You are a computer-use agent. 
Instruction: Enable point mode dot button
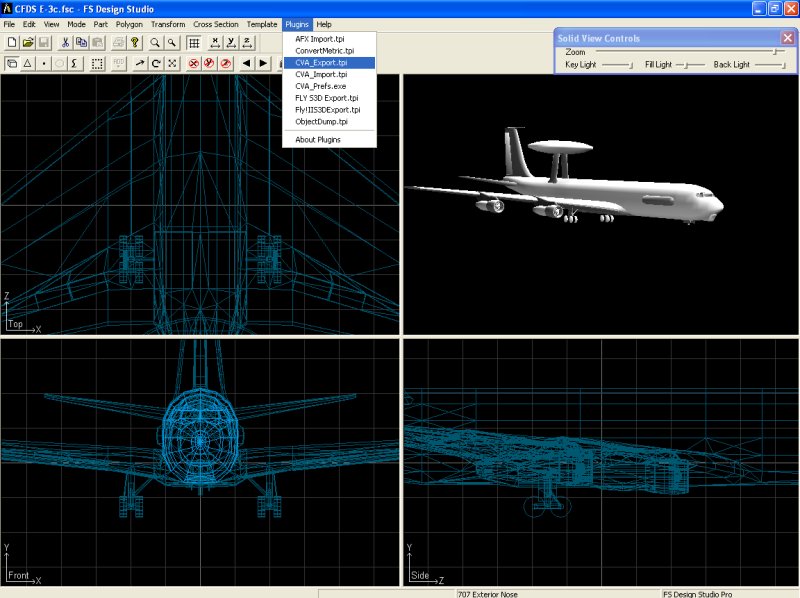(44, 63)
